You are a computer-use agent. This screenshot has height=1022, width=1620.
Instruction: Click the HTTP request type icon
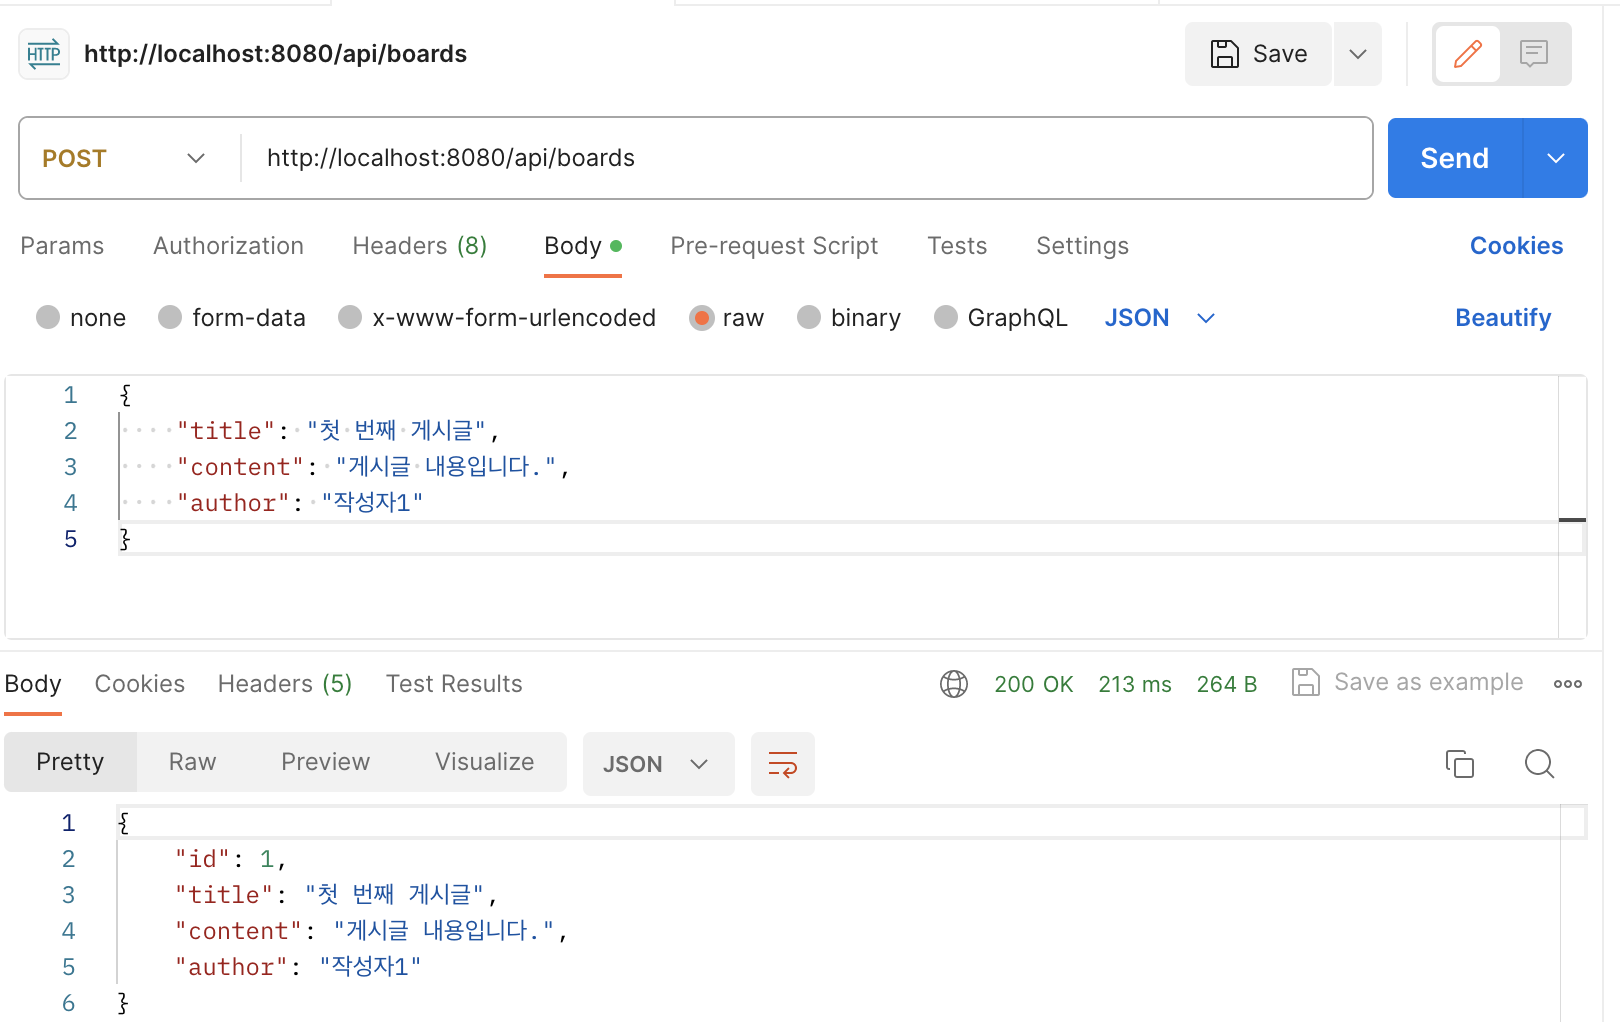tap(44, 54)
